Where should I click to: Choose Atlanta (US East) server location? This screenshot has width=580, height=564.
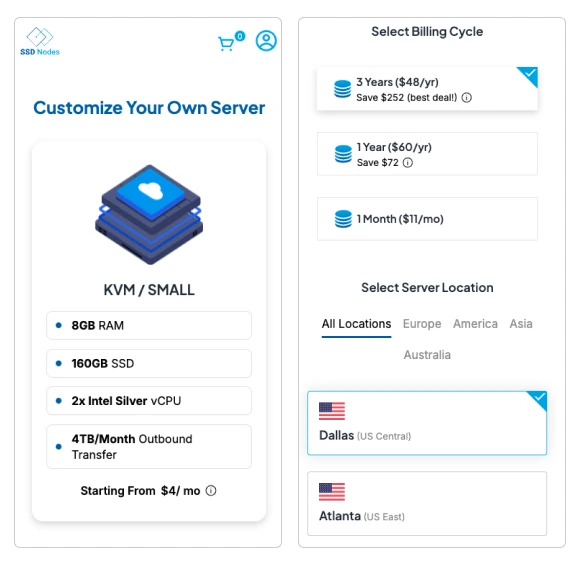427,503
